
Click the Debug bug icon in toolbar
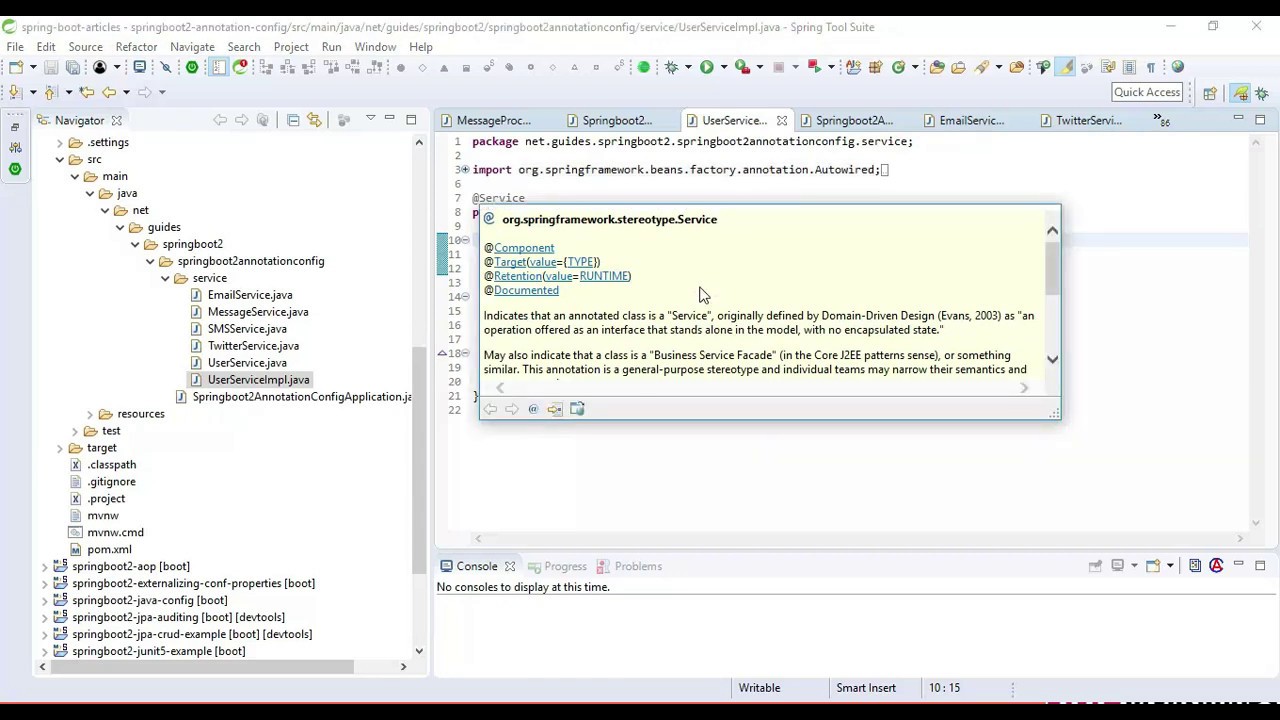(671, 67)
